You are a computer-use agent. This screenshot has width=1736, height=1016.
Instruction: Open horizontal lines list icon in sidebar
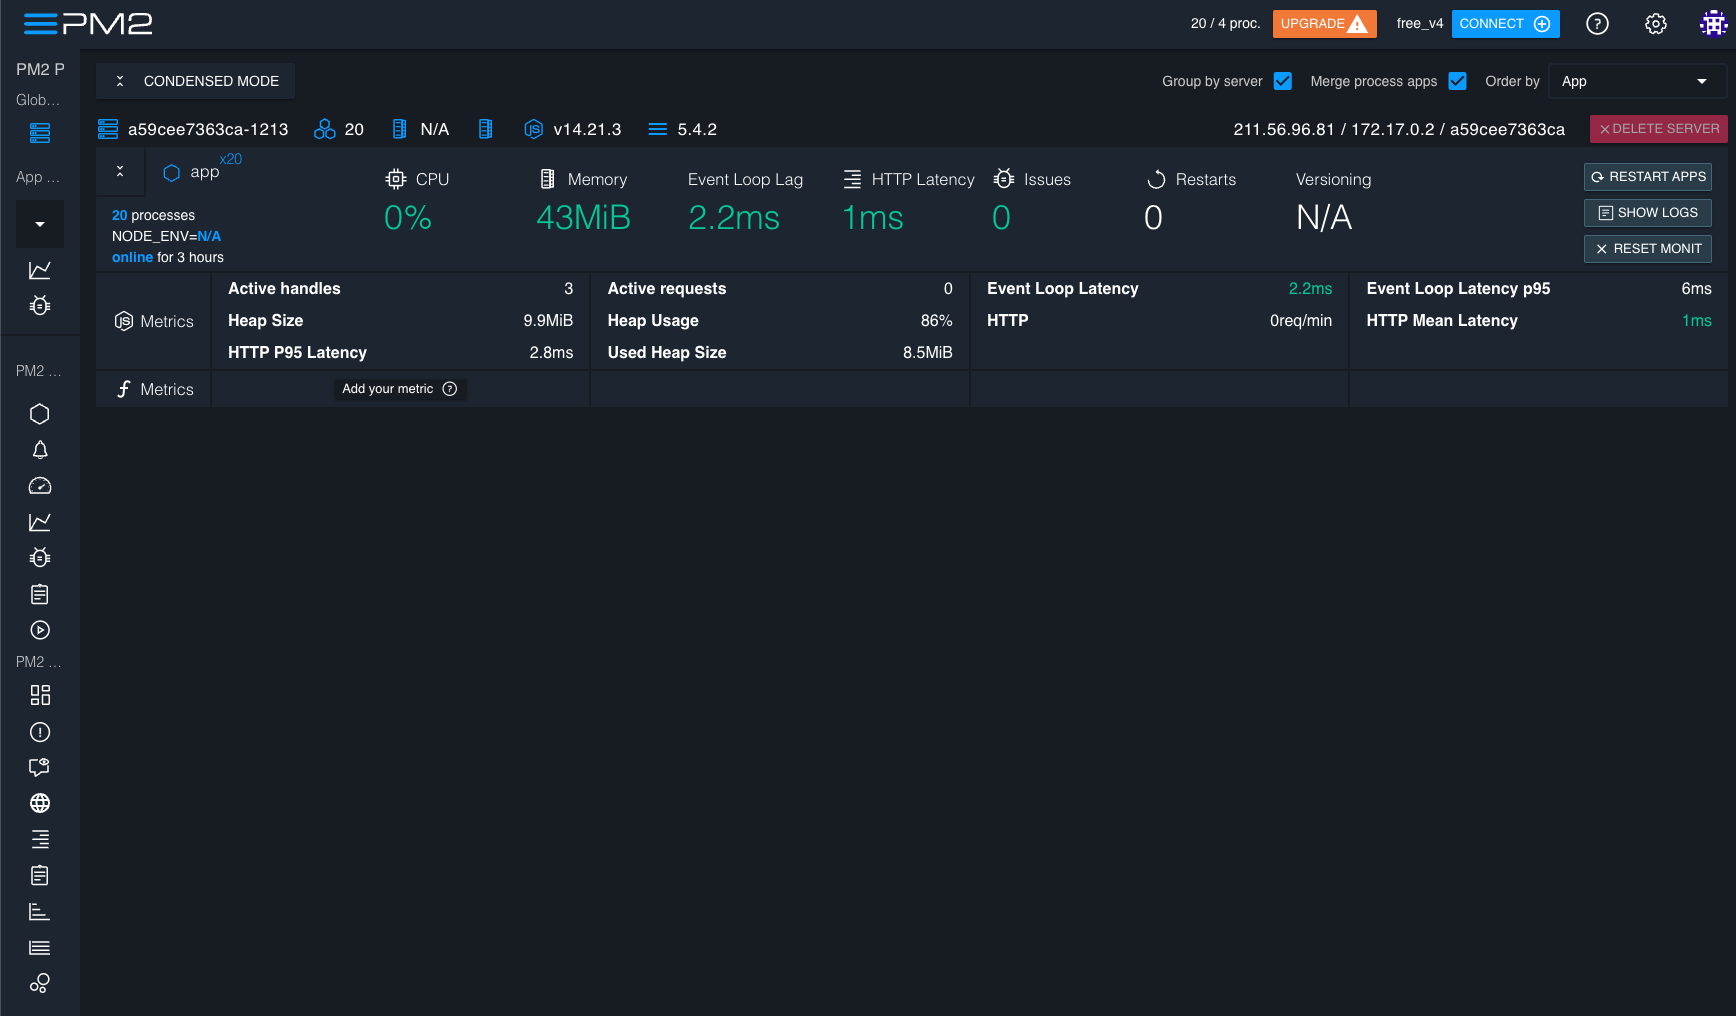(x=40, y=948)
